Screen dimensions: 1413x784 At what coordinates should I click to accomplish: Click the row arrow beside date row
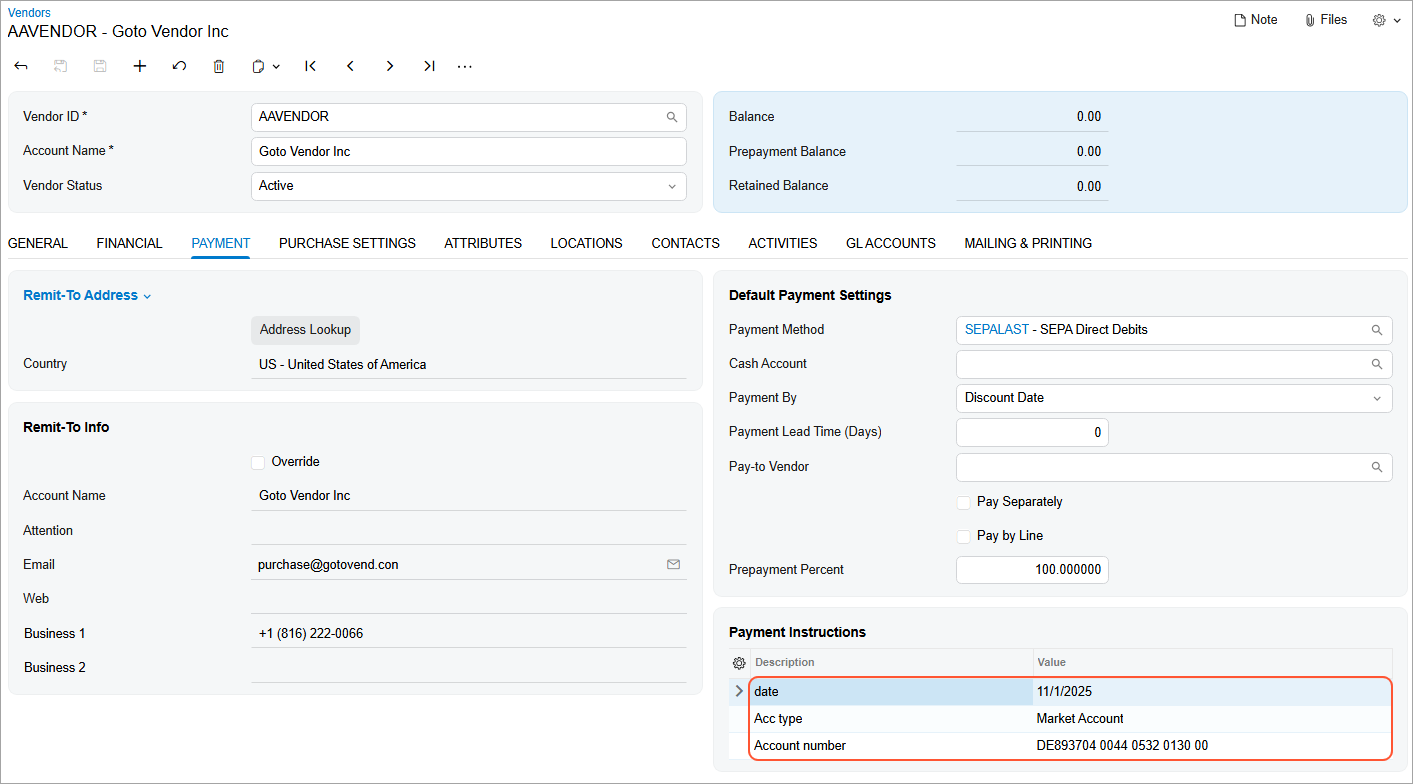739,691
